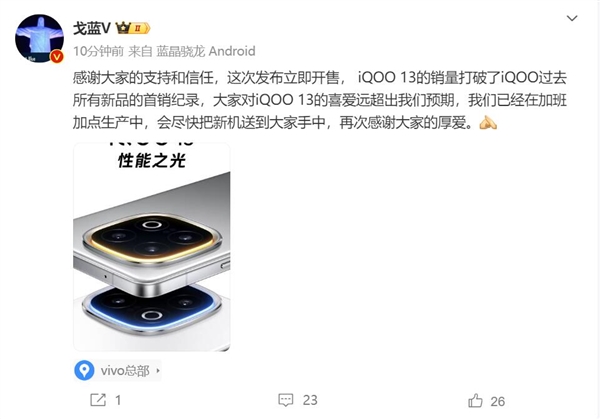
Task: Click the repost share icon
Action: point(98,400)
